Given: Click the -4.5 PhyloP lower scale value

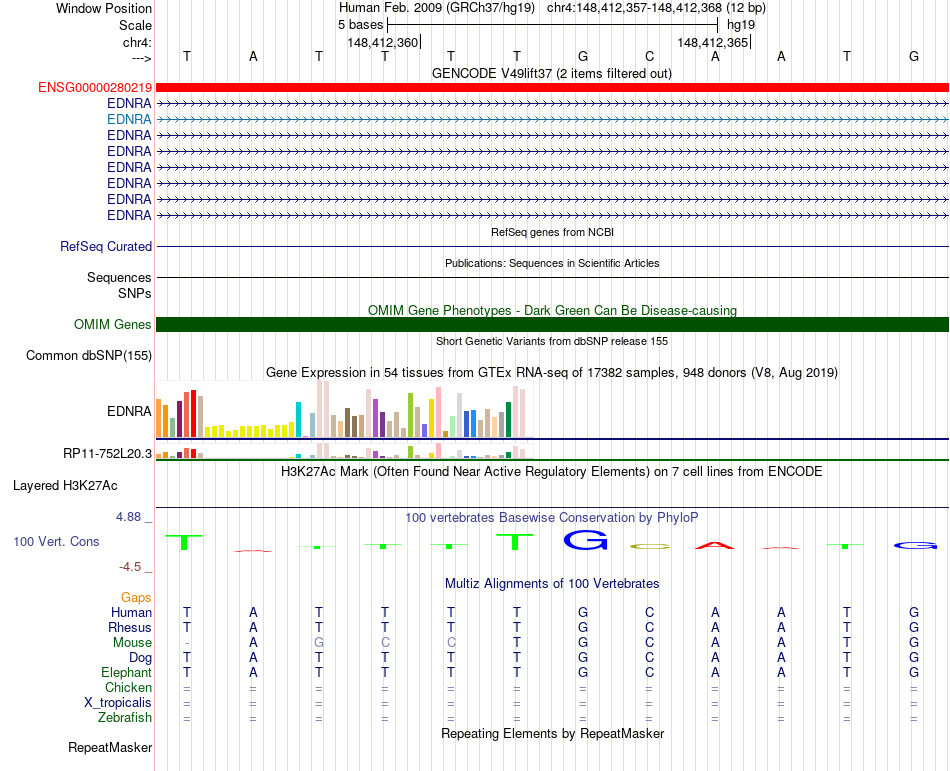Looking at the screenshot, I should pyautogui.click(x=130, y=567).
